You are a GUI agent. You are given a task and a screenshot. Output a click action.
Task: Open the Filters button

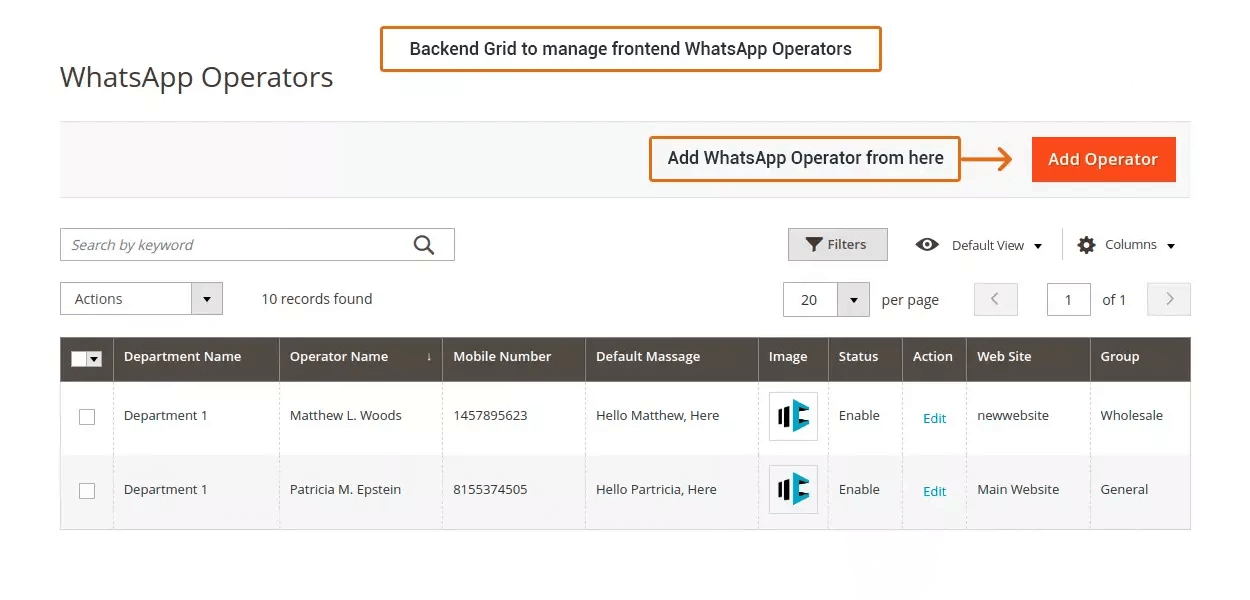[x=837, y=245]
